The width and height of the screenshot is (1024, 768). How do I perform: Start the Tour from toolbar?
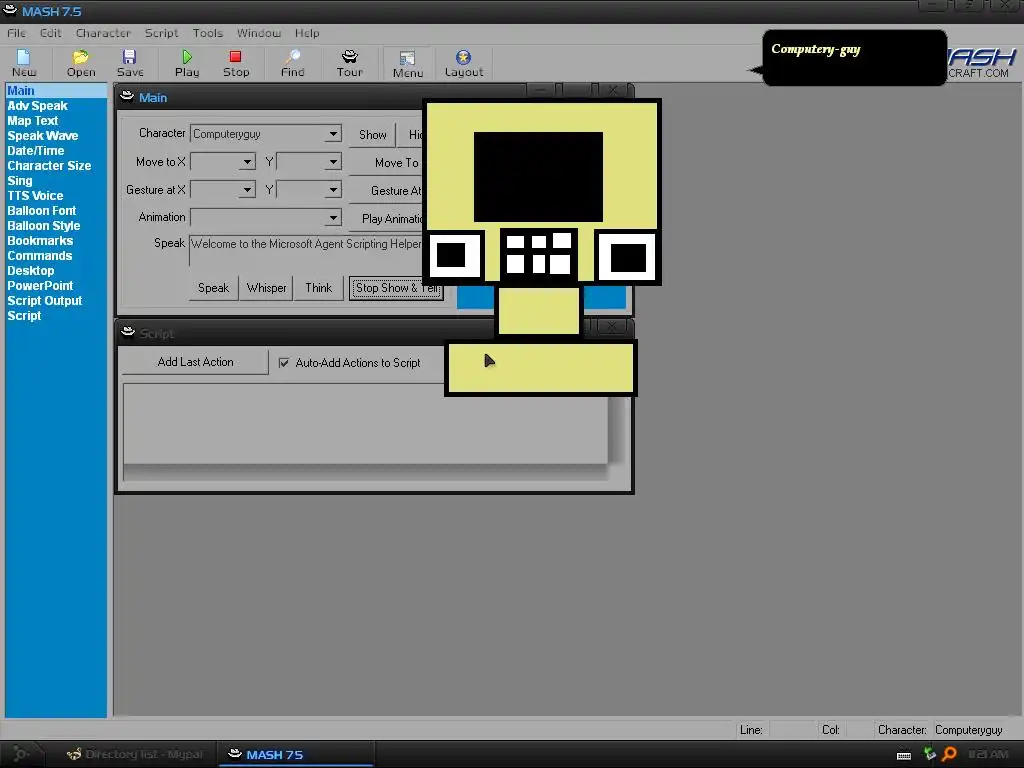[349, 63]
